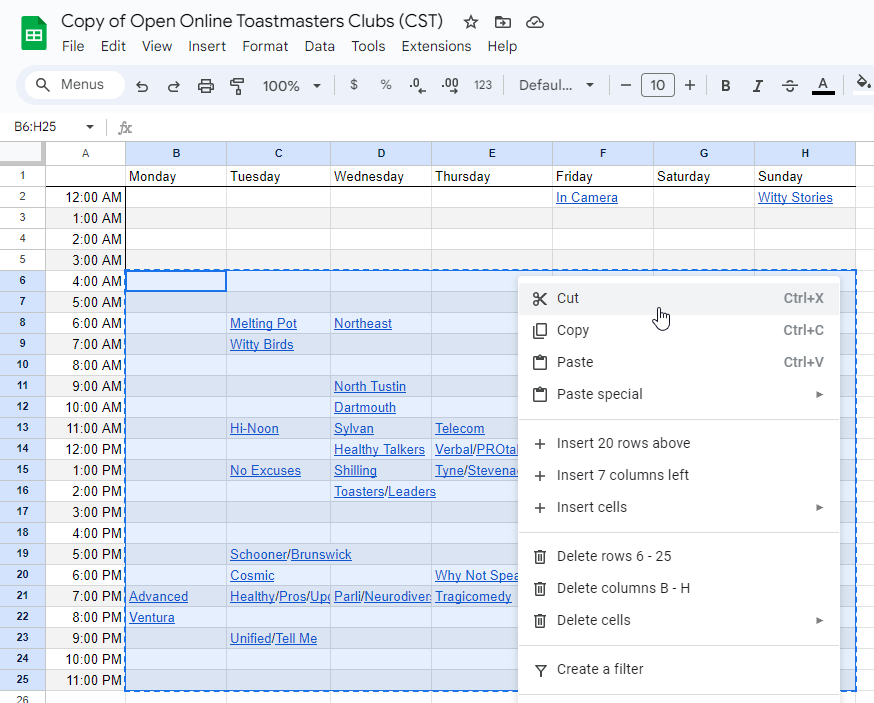Viewport: 874px width, 703px height.
Task: Star this spreadsheet document
Action: pyautogui.click(x=471, y=22)
